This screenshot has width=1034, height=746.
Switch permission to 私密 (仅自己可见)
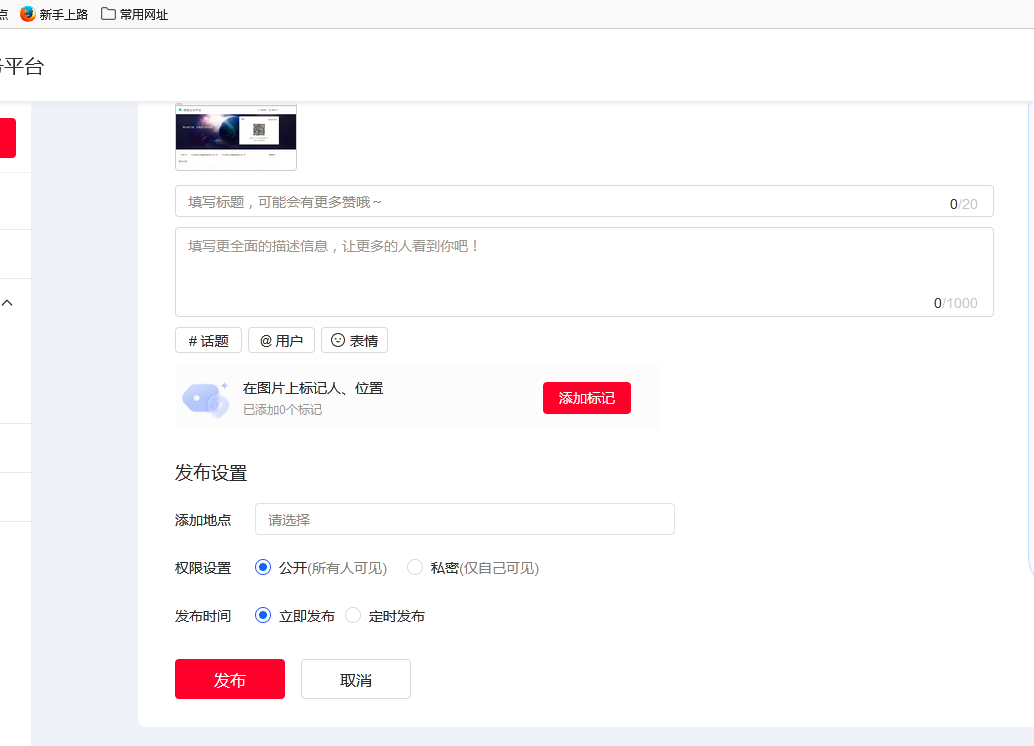pos(414,567)
